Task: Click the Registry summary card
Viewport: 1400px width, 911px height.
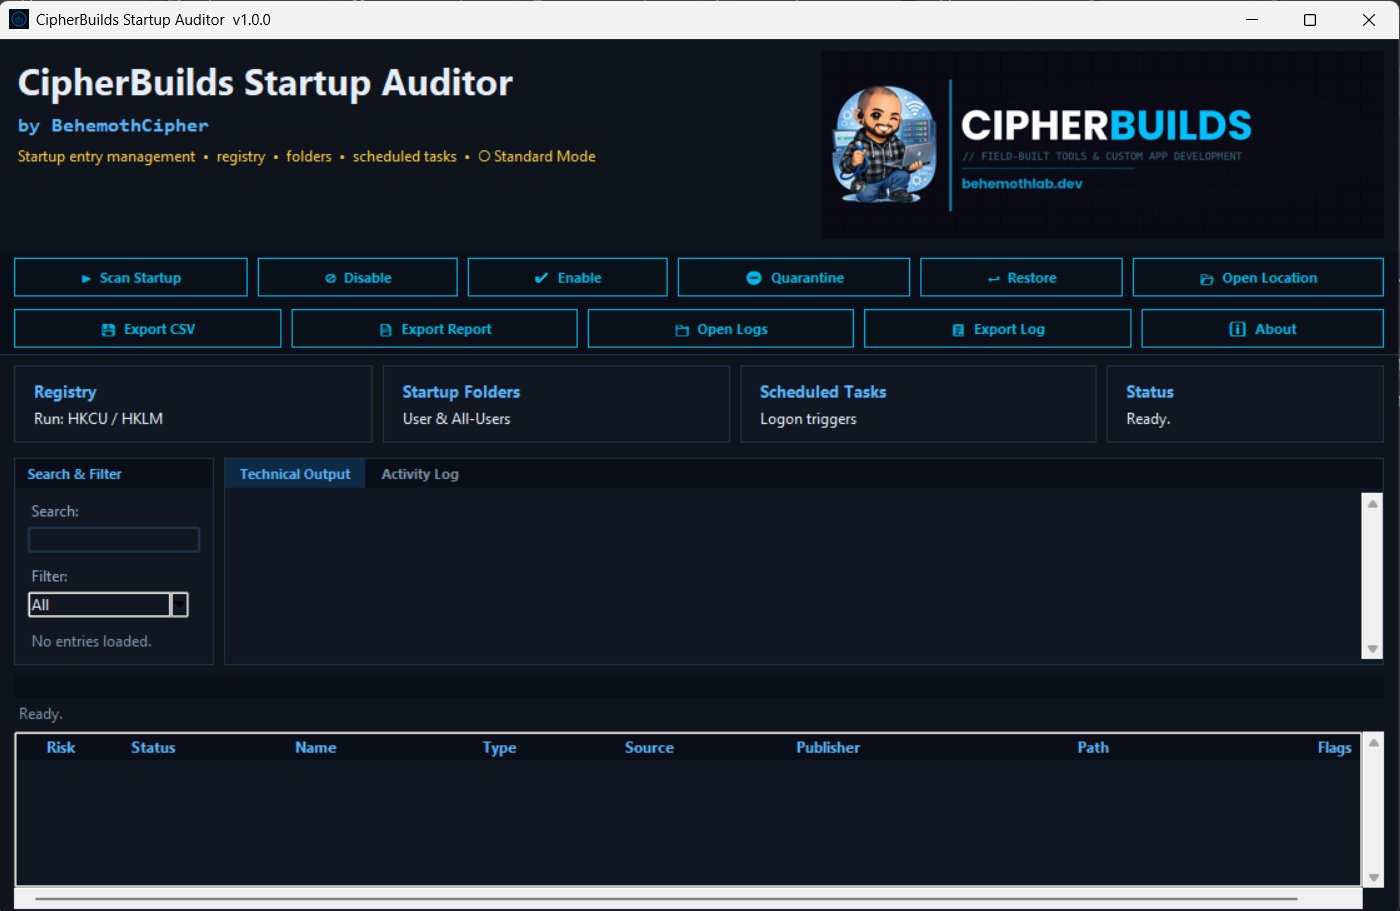Action: (193, 404)
